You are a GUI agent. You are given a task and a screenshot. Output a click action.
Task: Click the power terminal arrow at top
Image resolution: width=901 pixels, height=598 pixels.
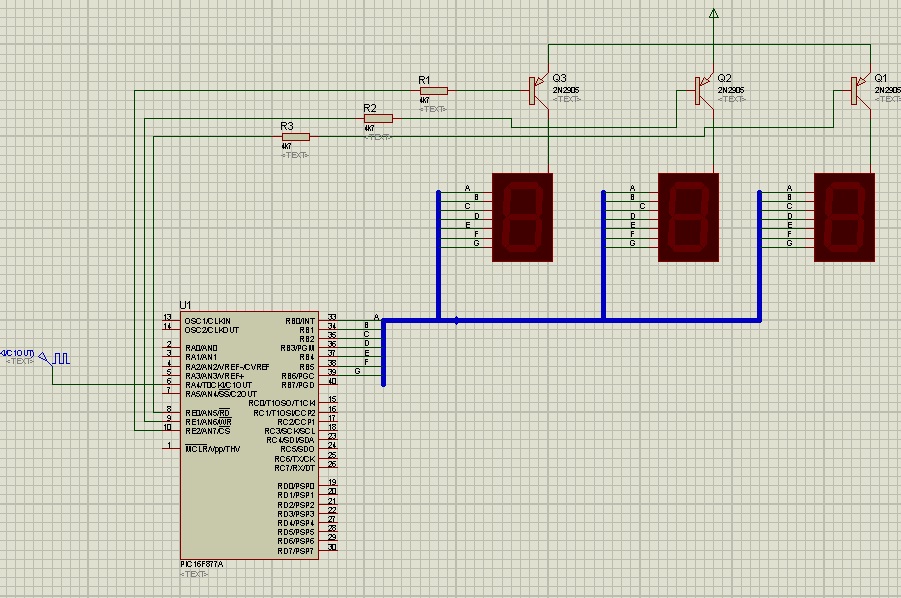coord(713,14)
